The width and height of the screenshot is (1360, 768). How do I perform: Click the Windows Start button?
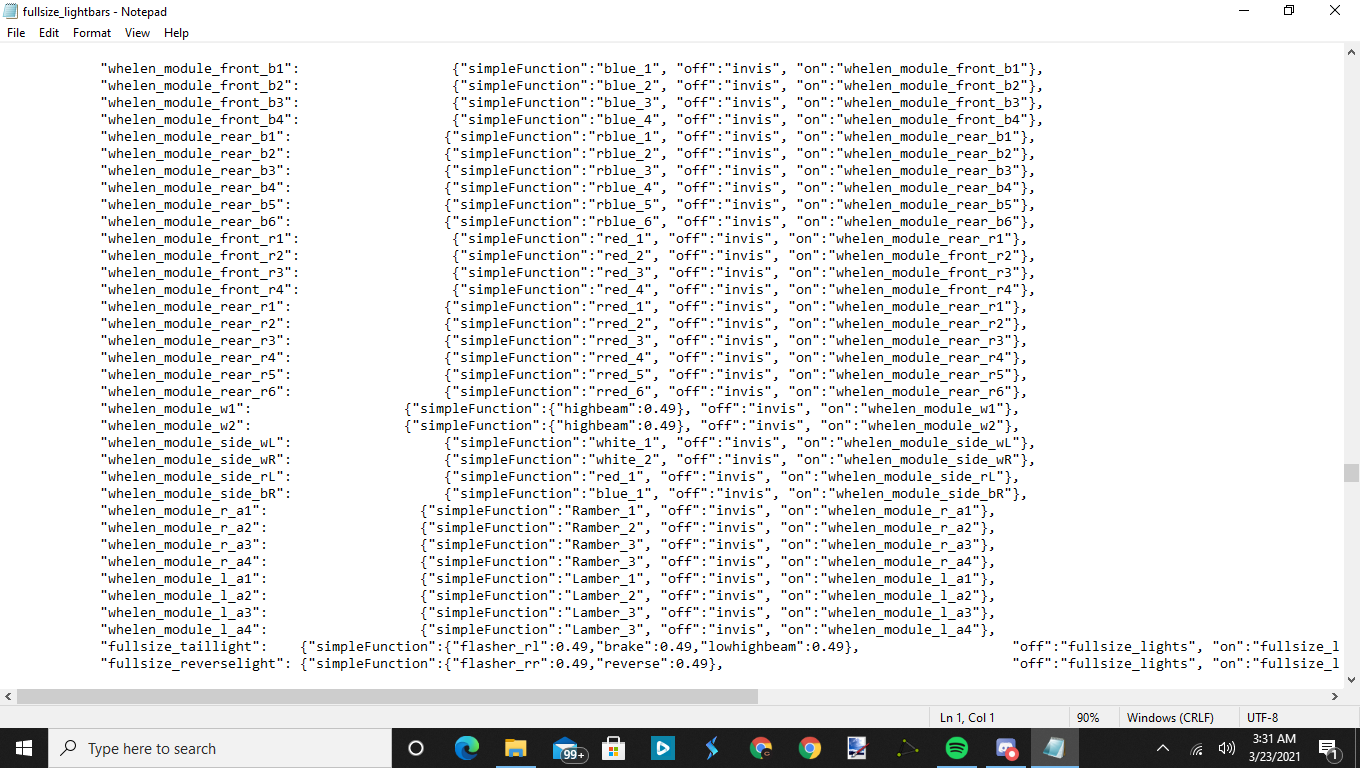[x=23, y=748]
